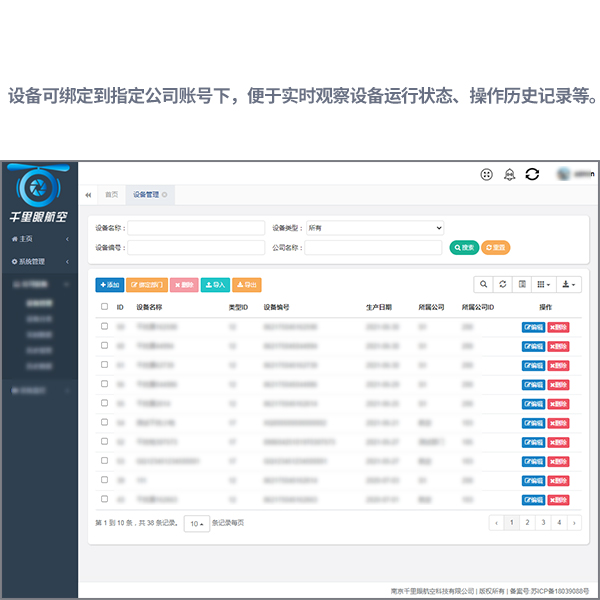Click the 千里眼航空 logo
Viewport: 600px width, 600px height.
coord(38,193)
